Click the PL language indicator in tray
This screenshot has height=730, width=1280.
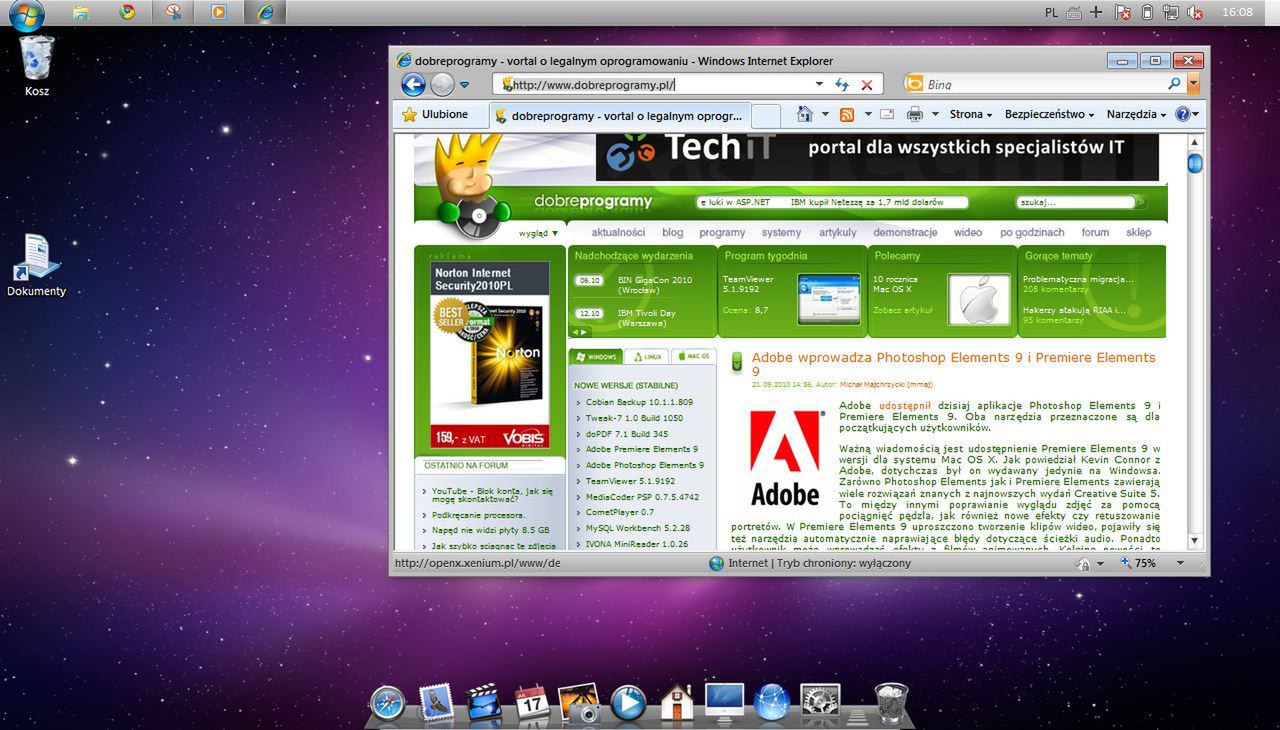click(x=1051, y=12)
